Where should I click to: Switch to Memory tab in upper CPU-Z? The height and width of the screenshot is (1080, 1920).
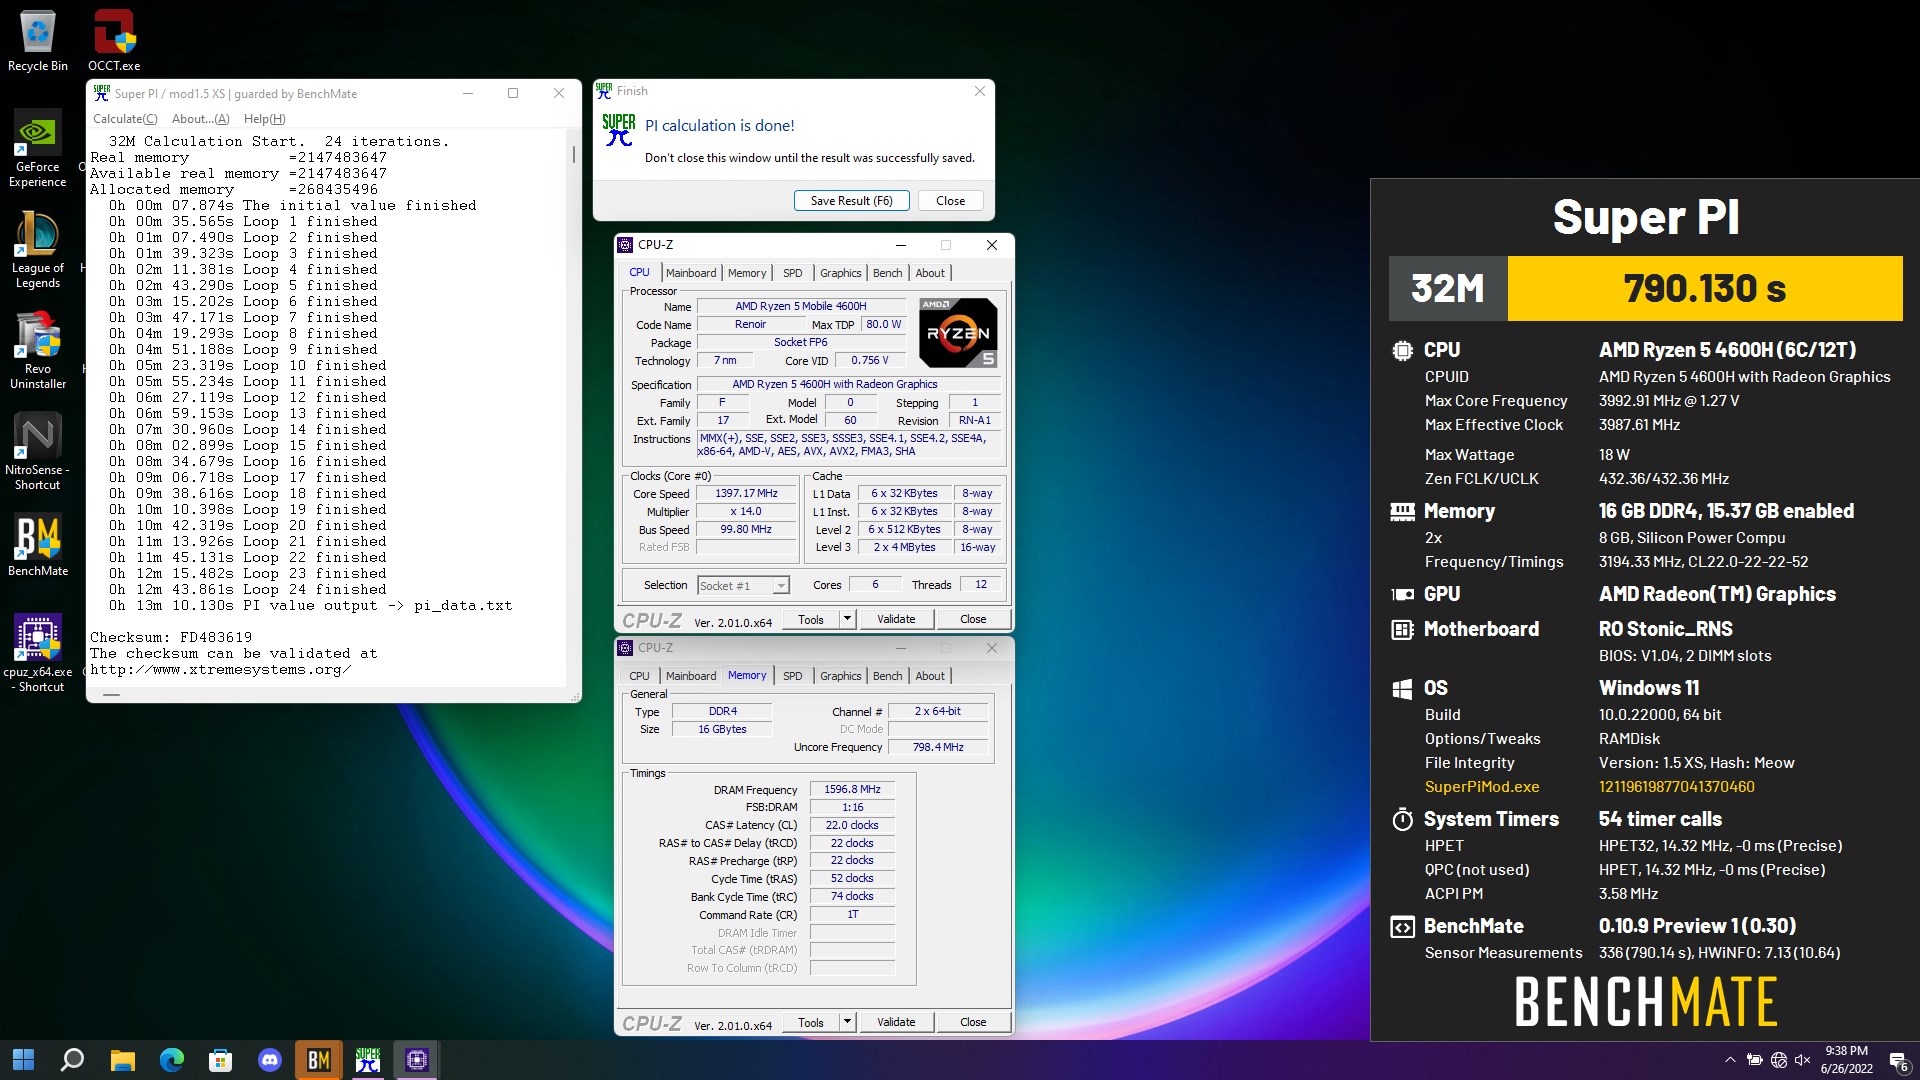[x=747, y=273]
